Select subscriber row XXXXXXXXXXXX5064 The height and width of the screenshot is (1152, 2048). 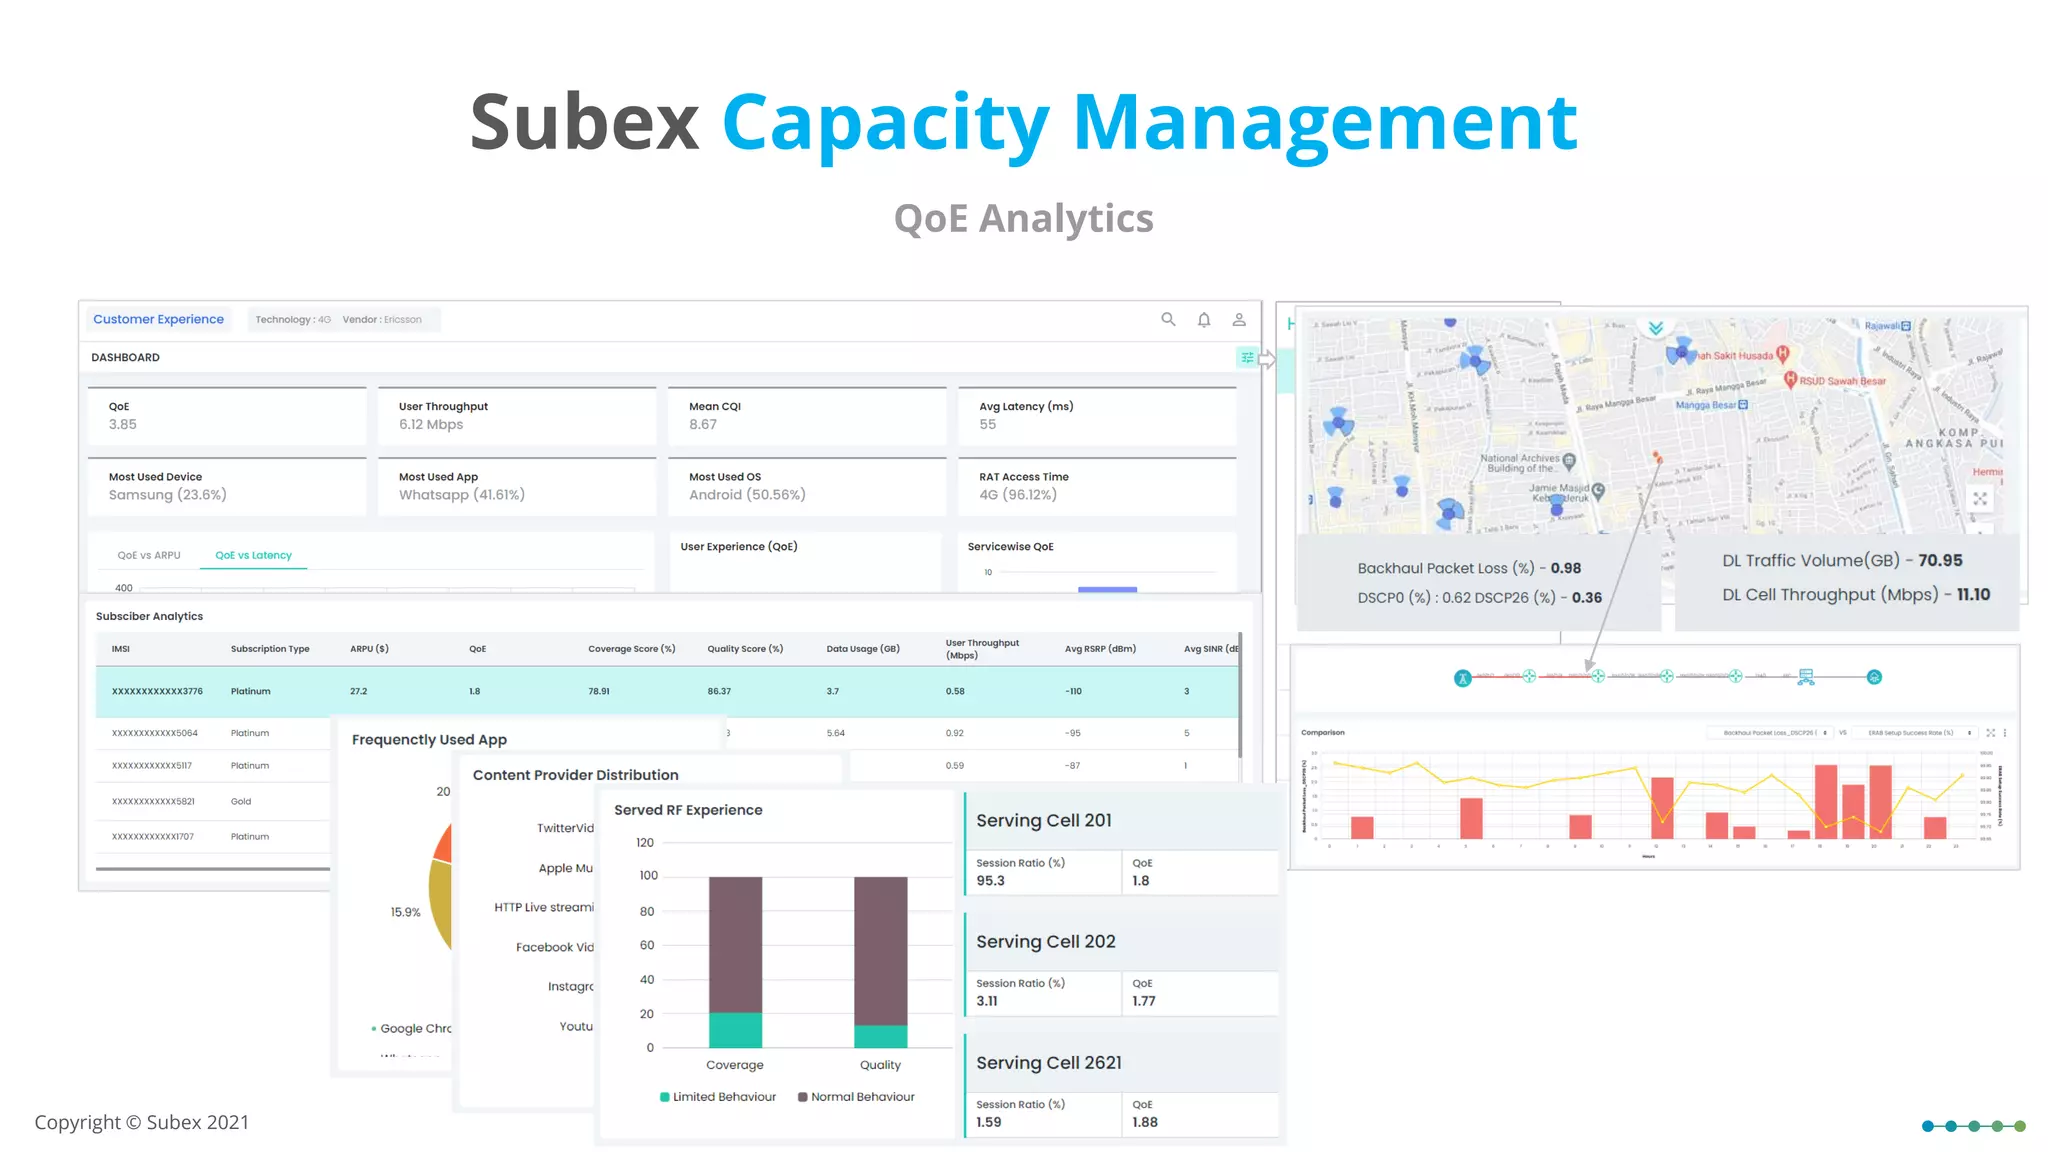click(x=213, y=733)
